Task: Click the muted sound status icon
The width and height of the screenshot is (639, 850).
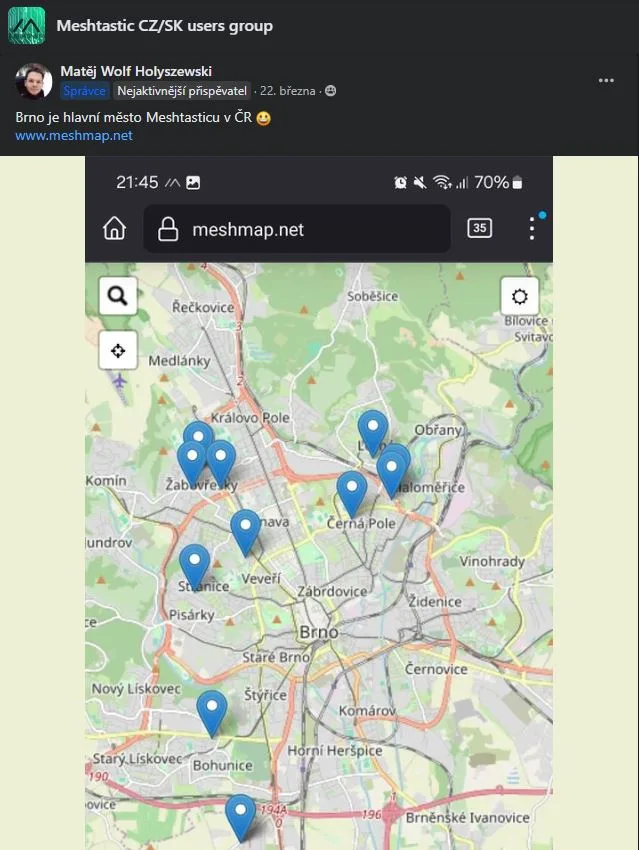Action: (x=419, y=183)
